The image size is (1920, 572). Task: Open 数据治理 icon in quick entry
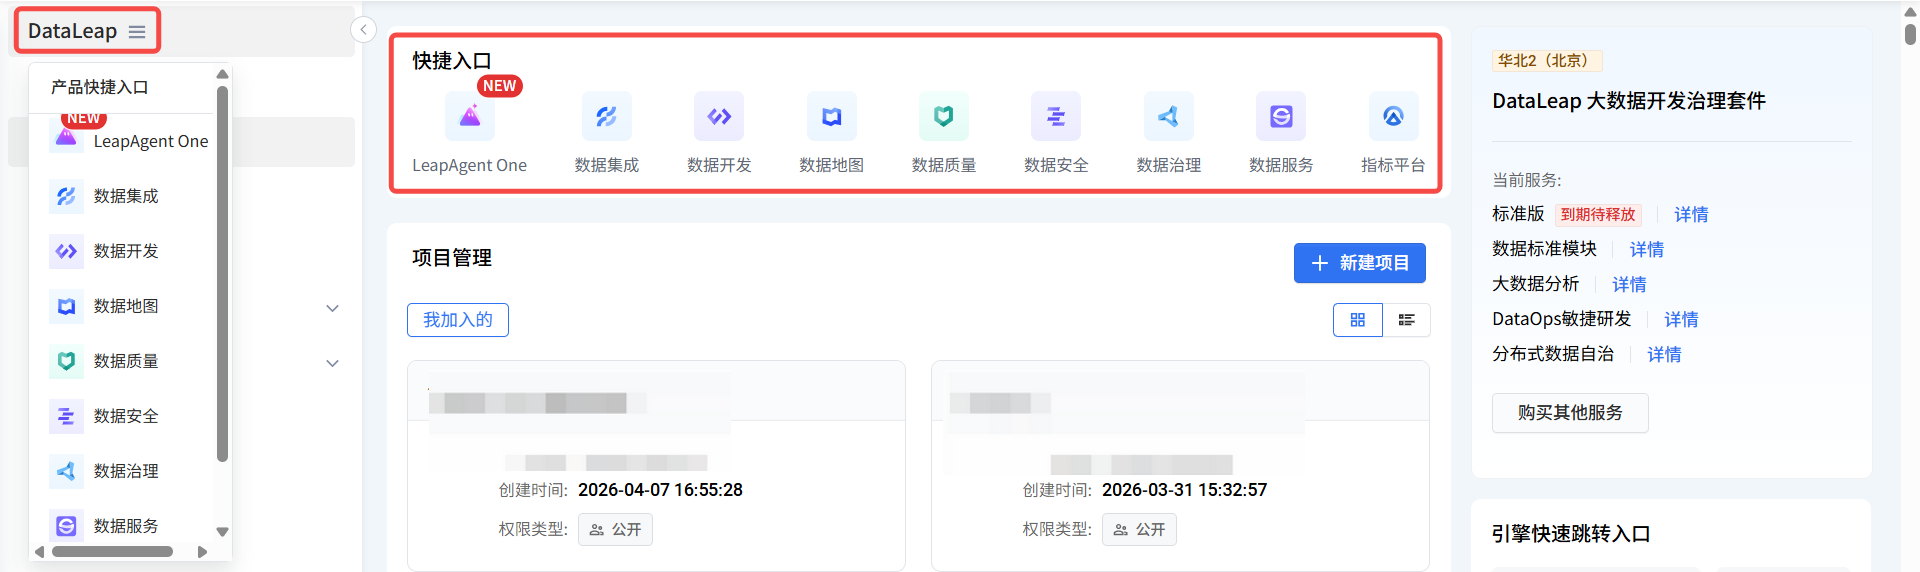pos(1168,116)
